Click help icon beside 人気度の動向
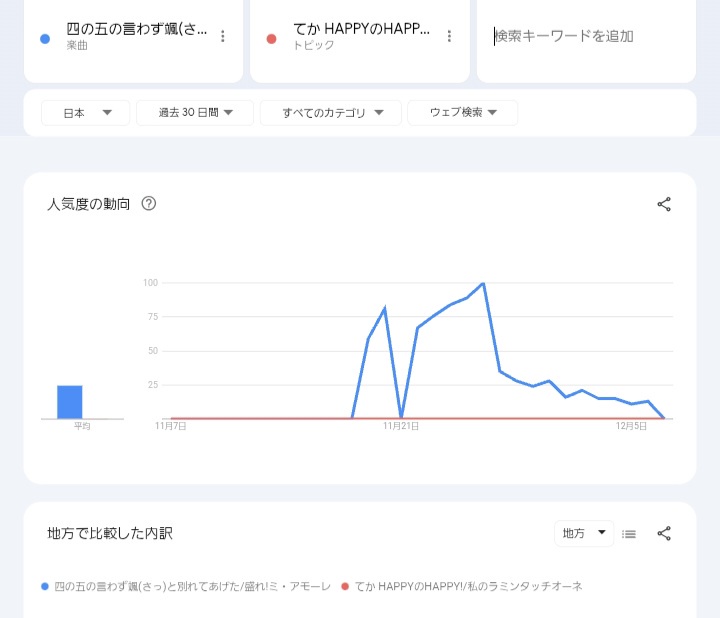Screen dimensions: 720x618 149,204
